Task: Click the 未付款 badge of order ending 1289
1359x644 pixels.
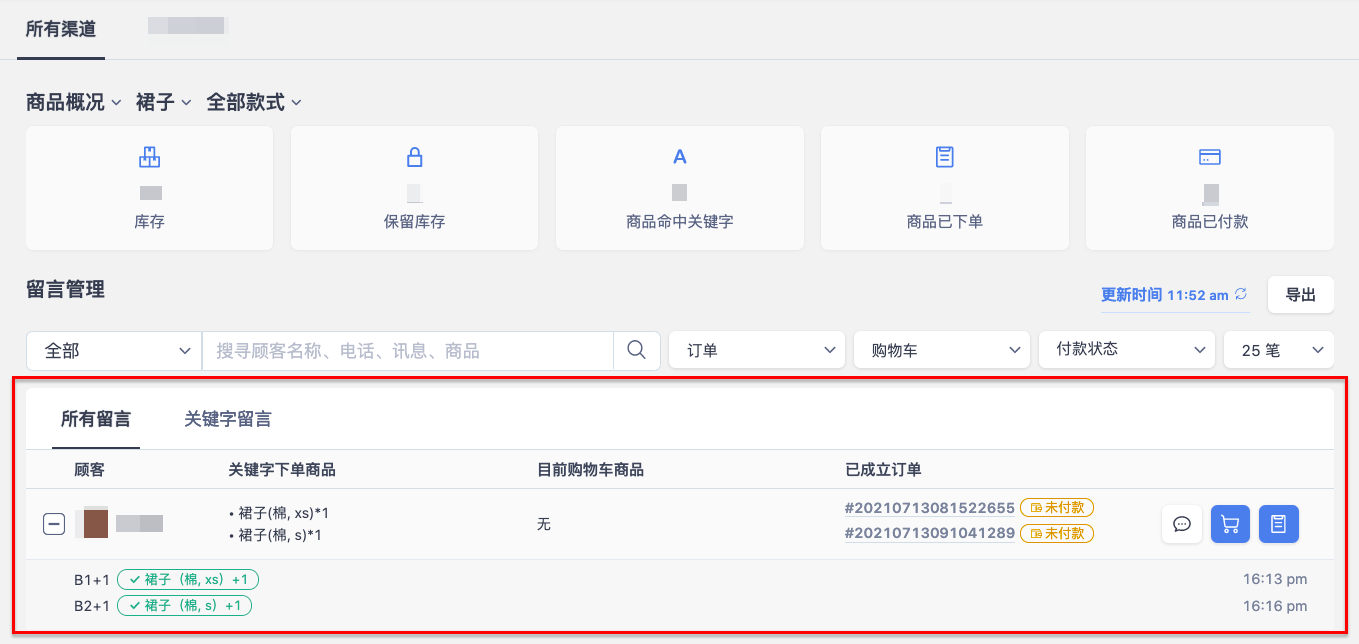Action: tap(1057, 533)
